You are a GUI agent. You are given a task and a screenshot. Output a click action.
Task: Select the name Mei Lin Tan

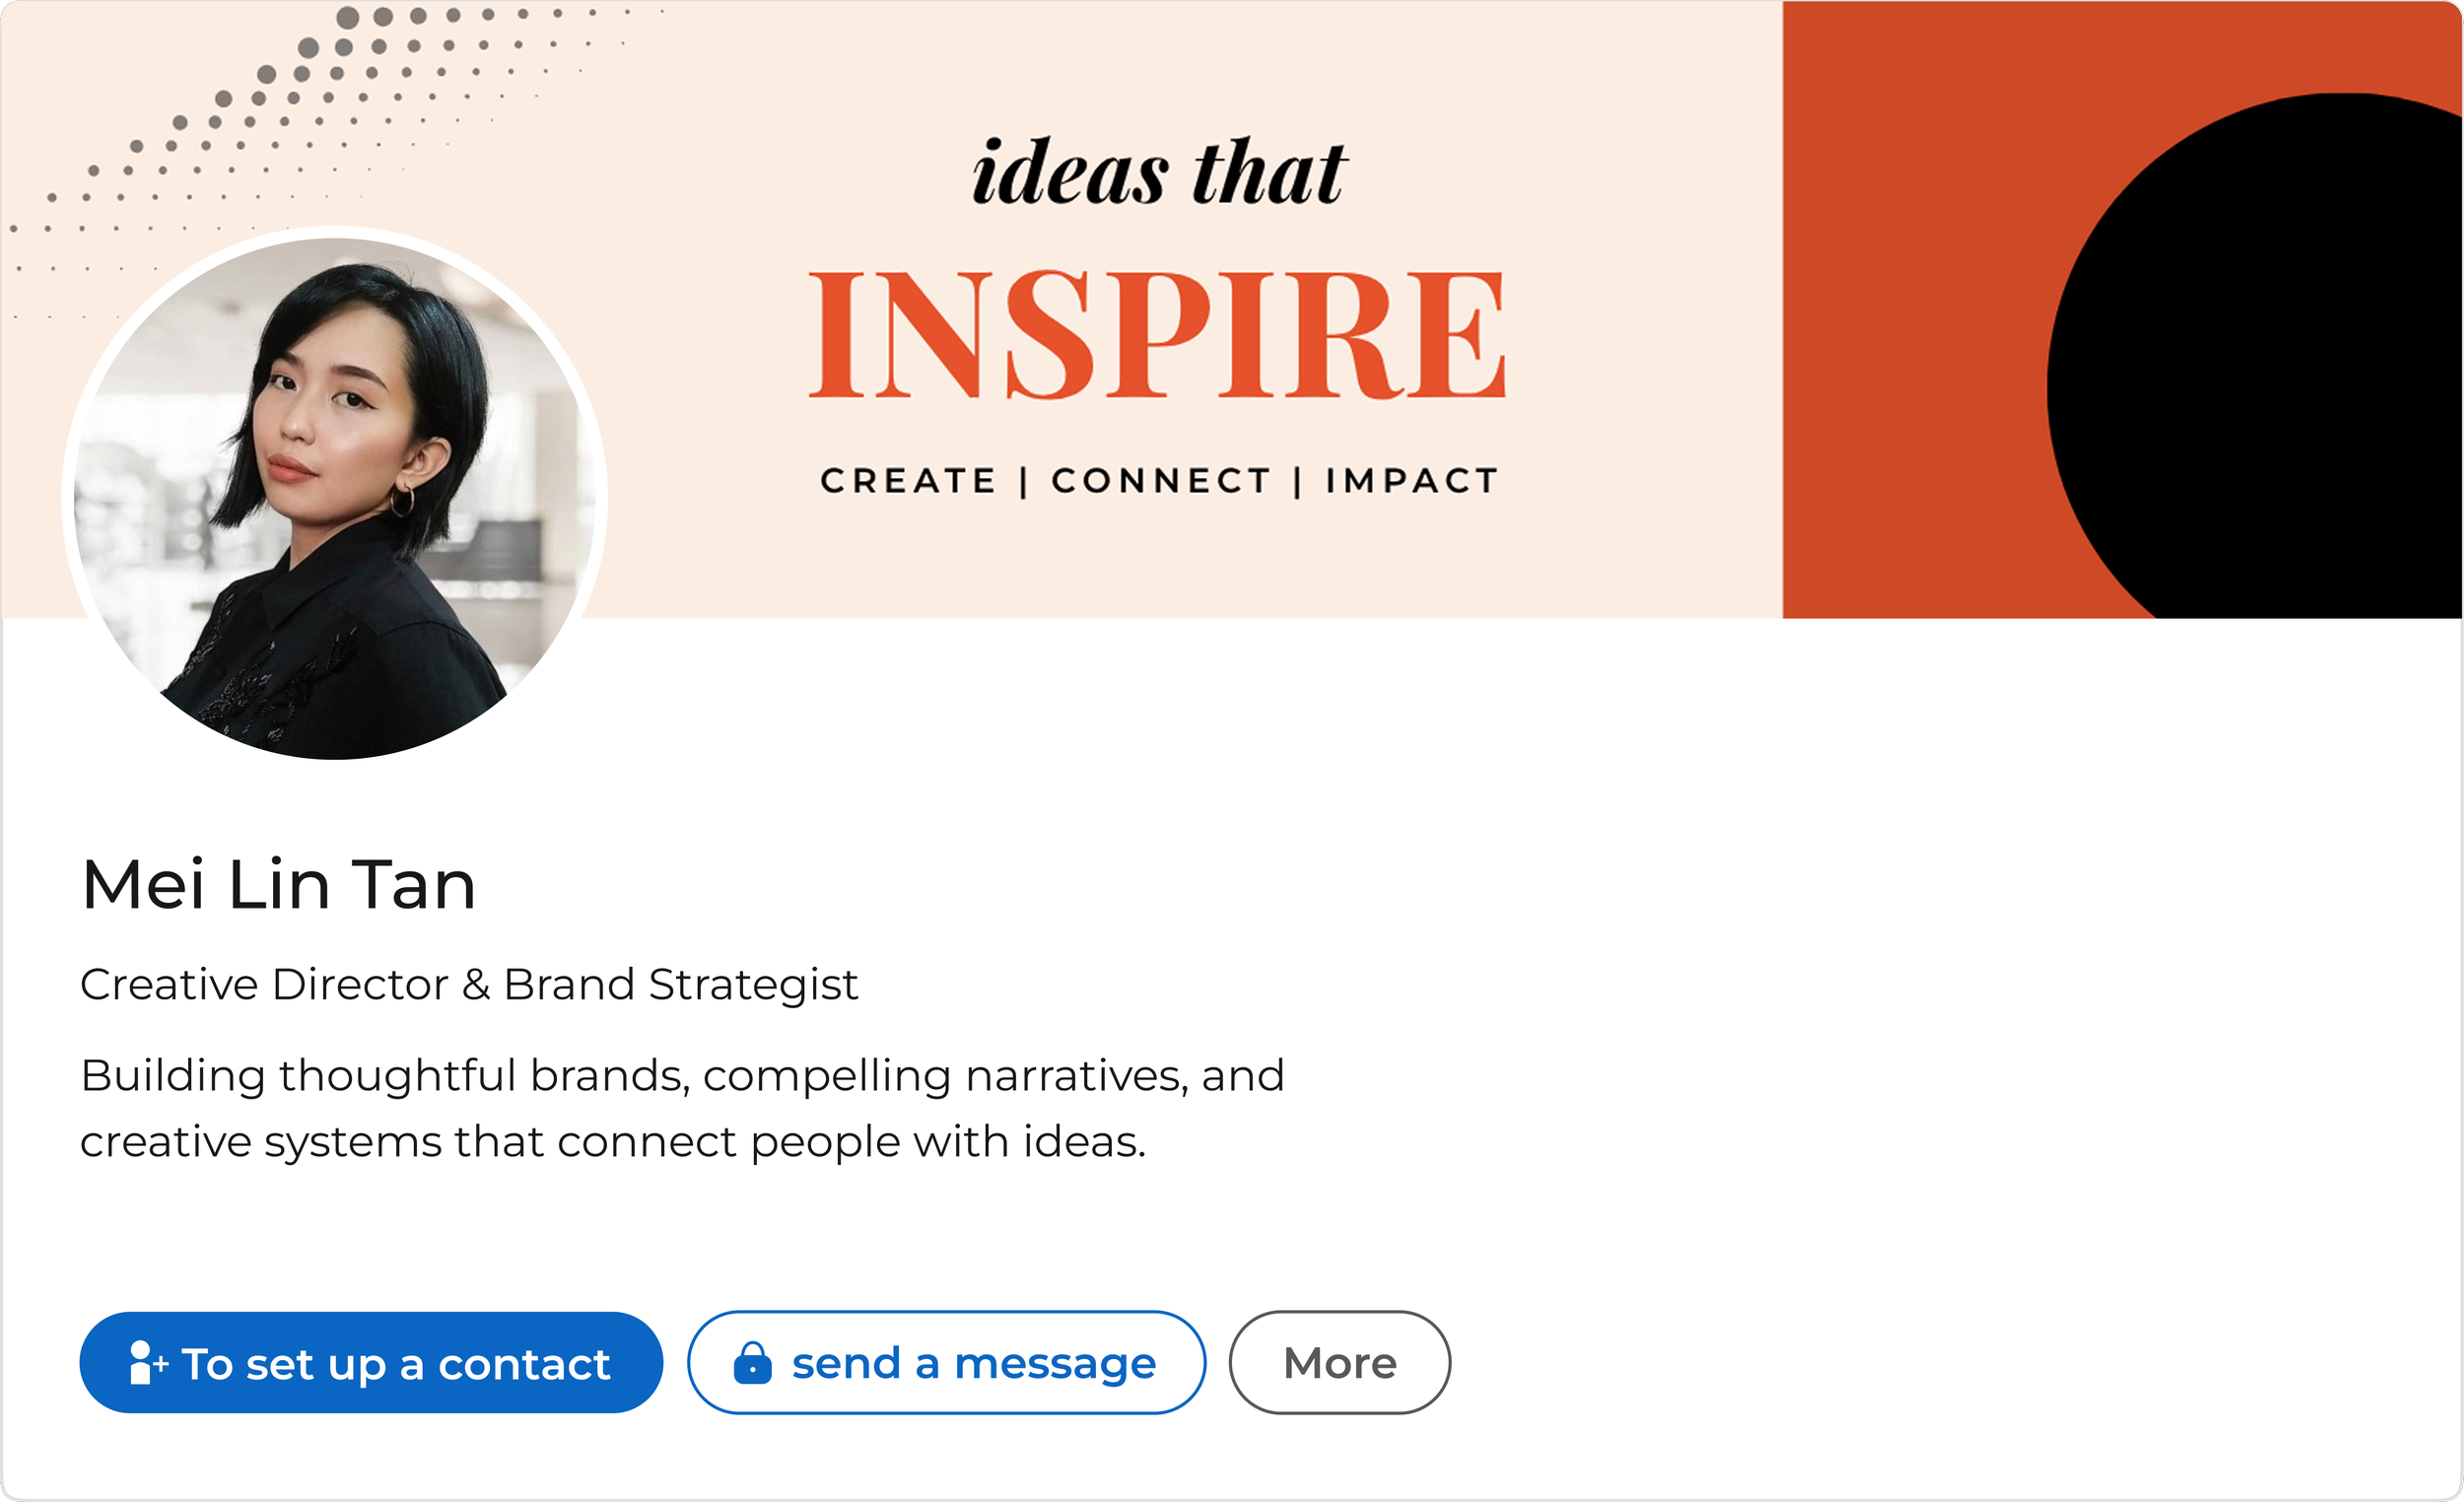click(x=278, y=884)
